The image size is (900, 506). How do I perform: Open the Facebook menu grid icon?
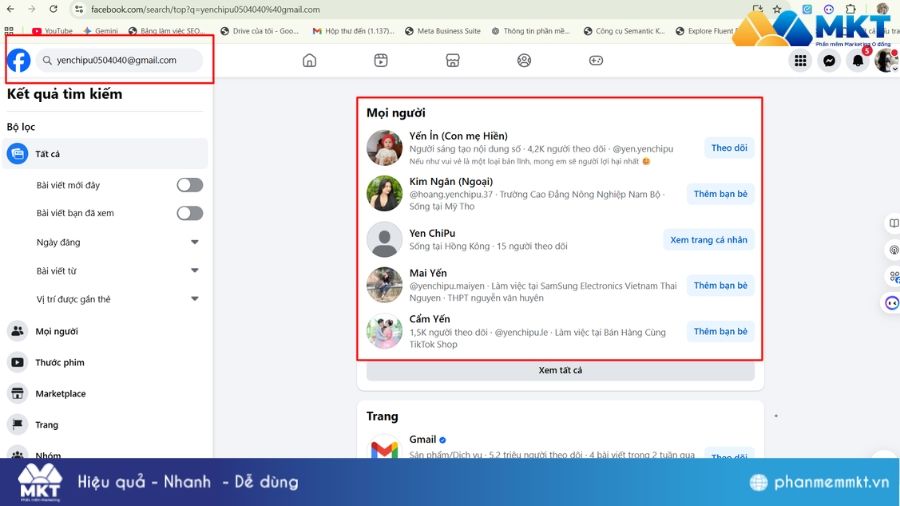pyautogui.click(x=800, y=60)
